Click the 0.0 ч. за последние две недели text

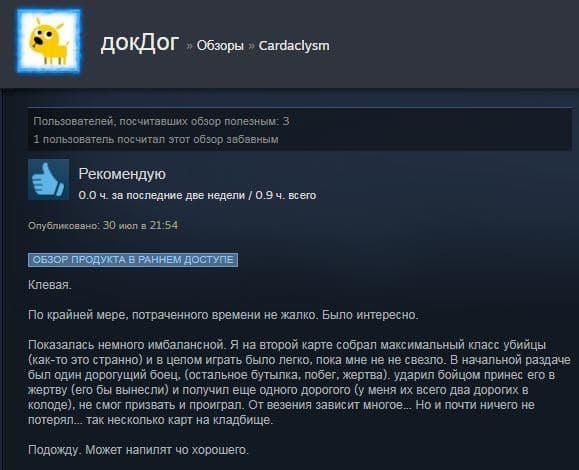(162, 195)
